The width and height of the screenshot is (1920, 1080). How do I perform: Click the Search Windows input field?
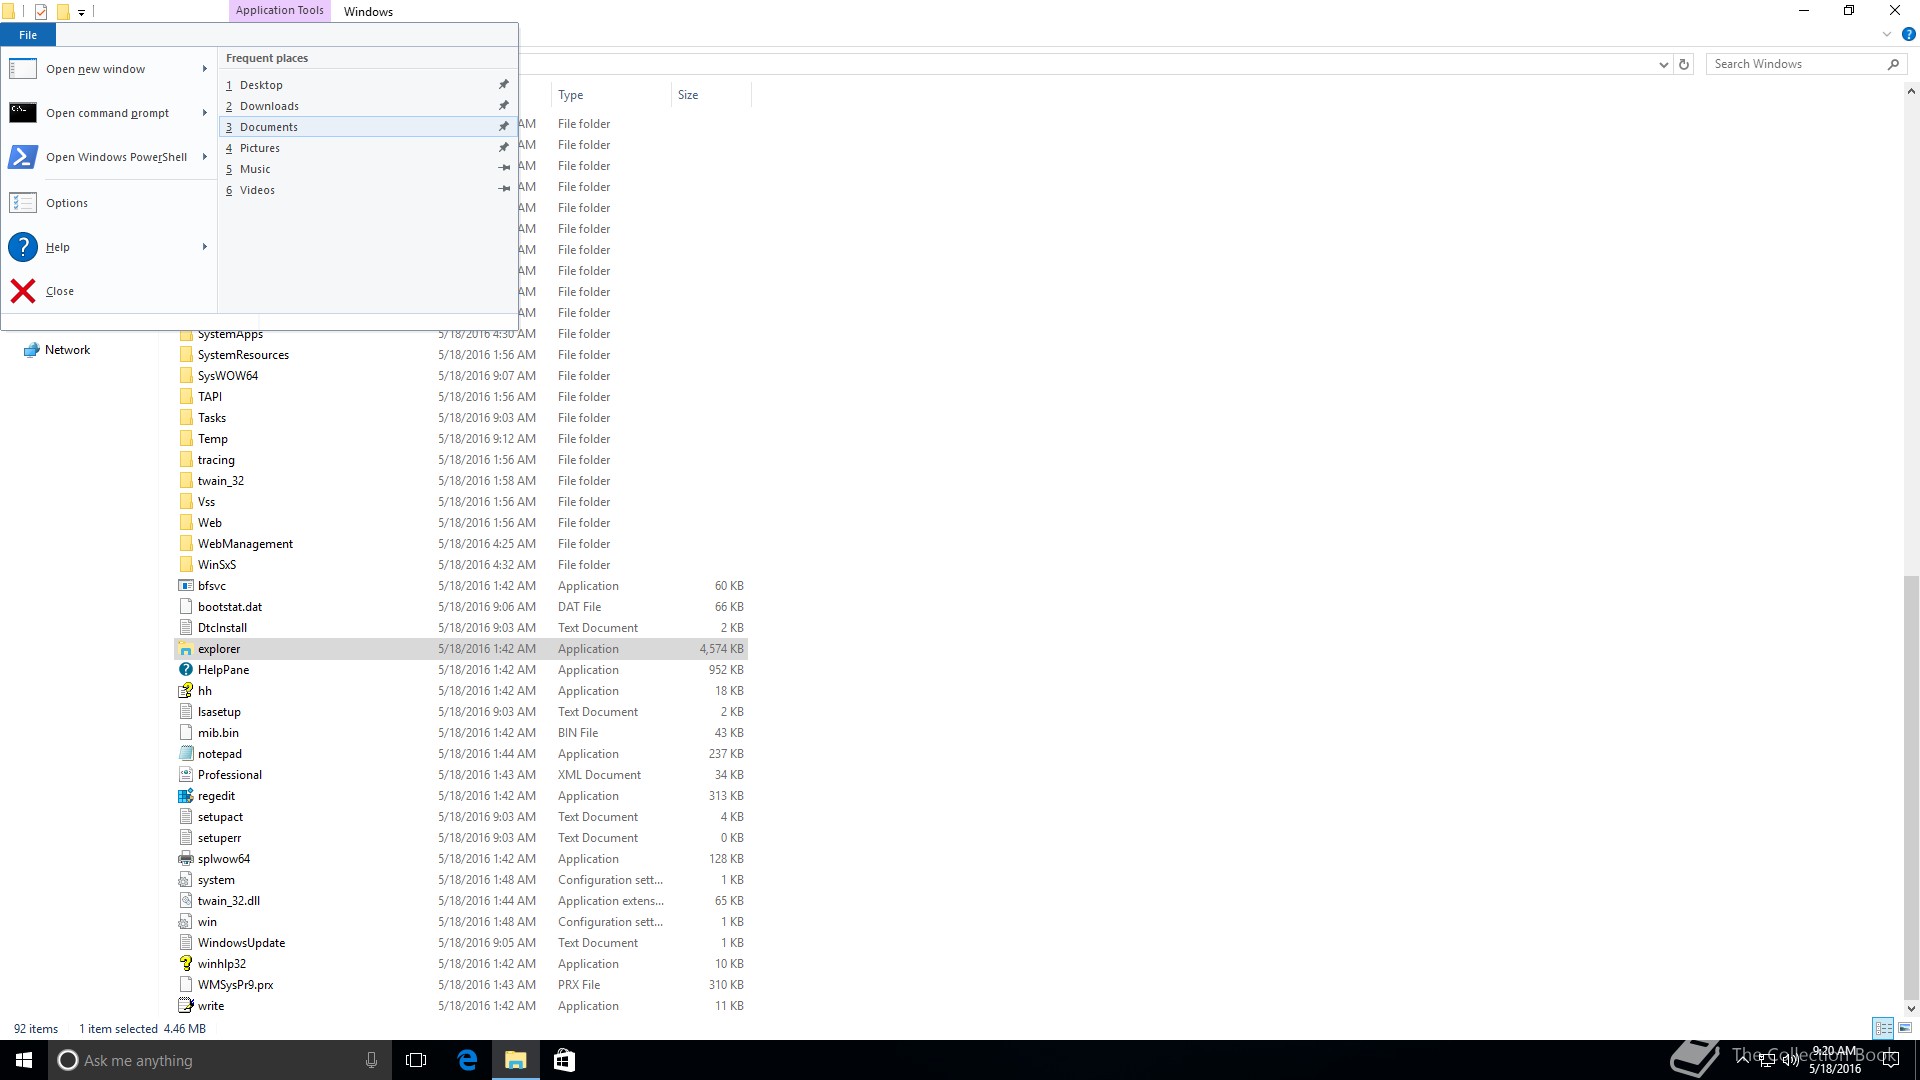pos(1795,64)
